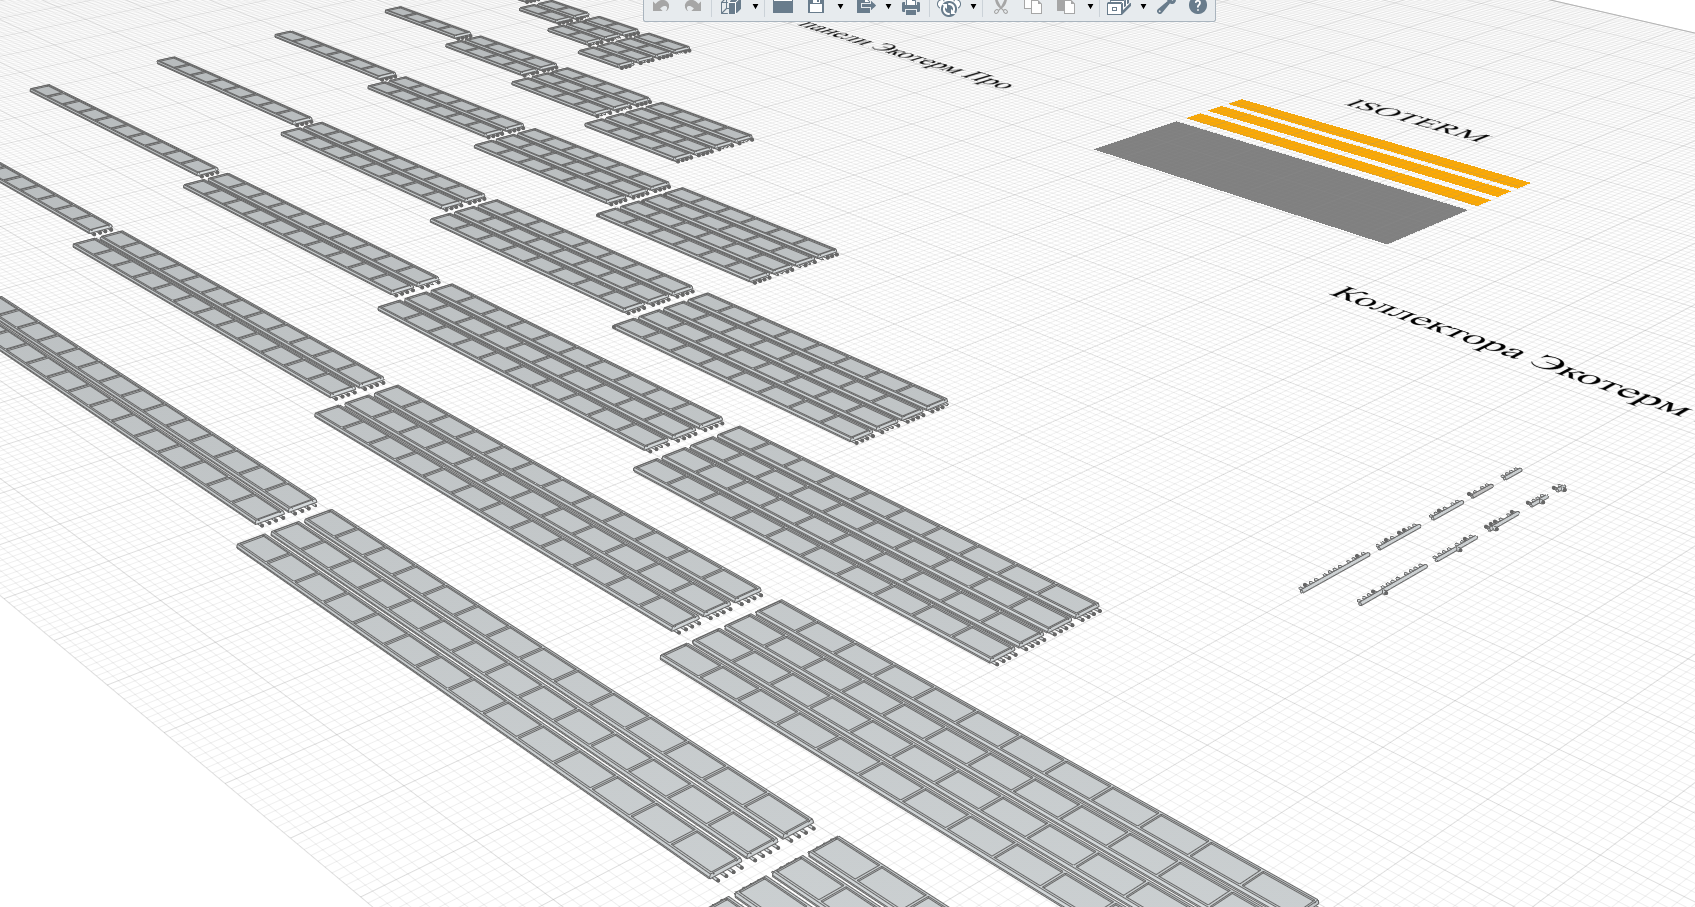Open help with question mark icon
Screen dimensions: 1695x907
click(x=1197, y=7)
